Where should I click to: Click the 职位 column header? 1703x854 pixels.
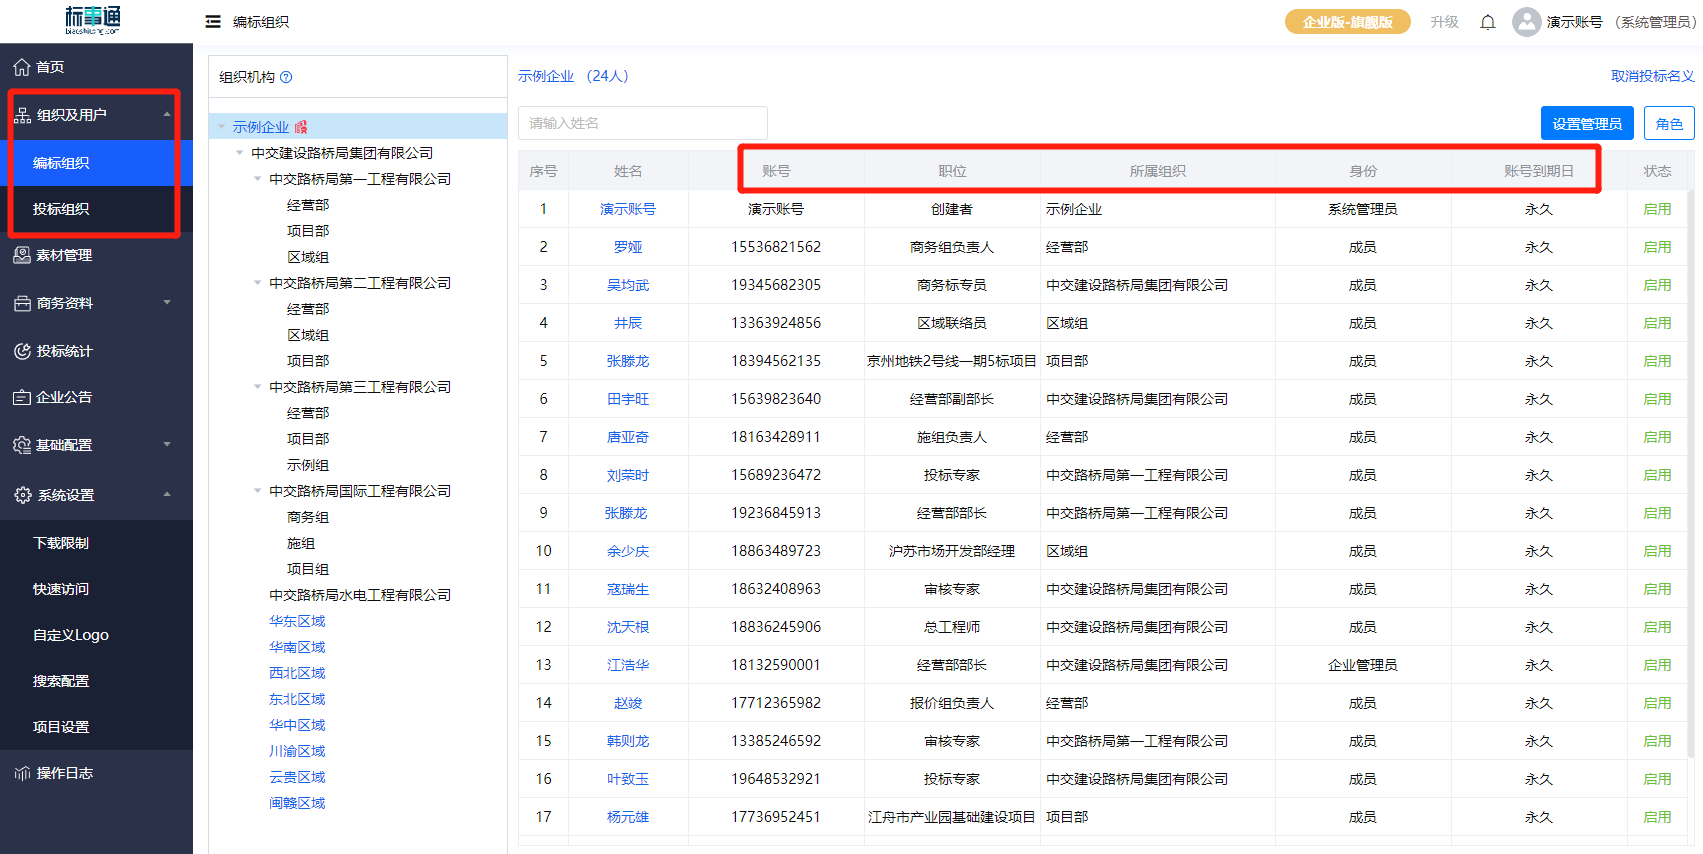pyautogui.click(x=952, y=171)
